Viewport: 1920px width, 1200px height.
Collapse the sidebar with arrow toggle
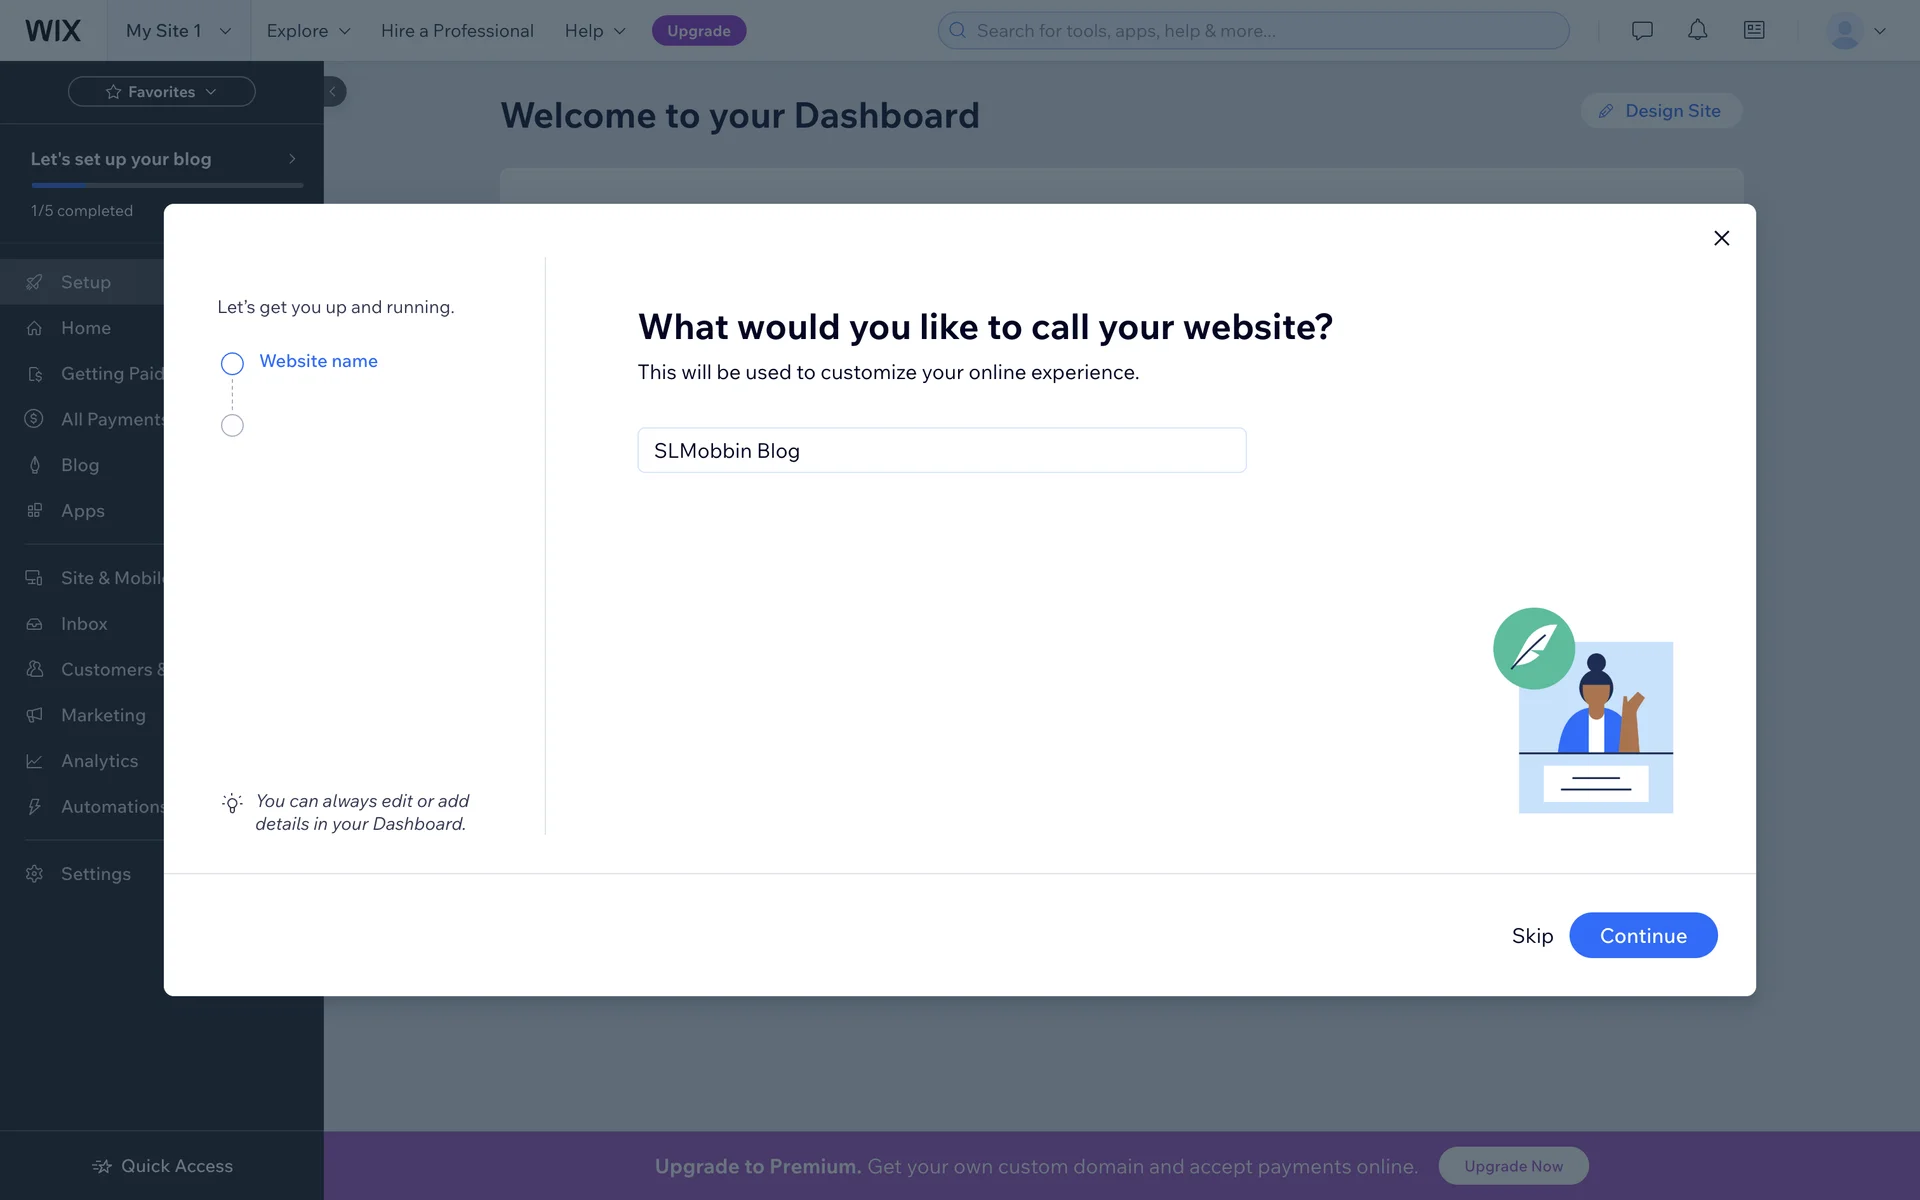333,91
